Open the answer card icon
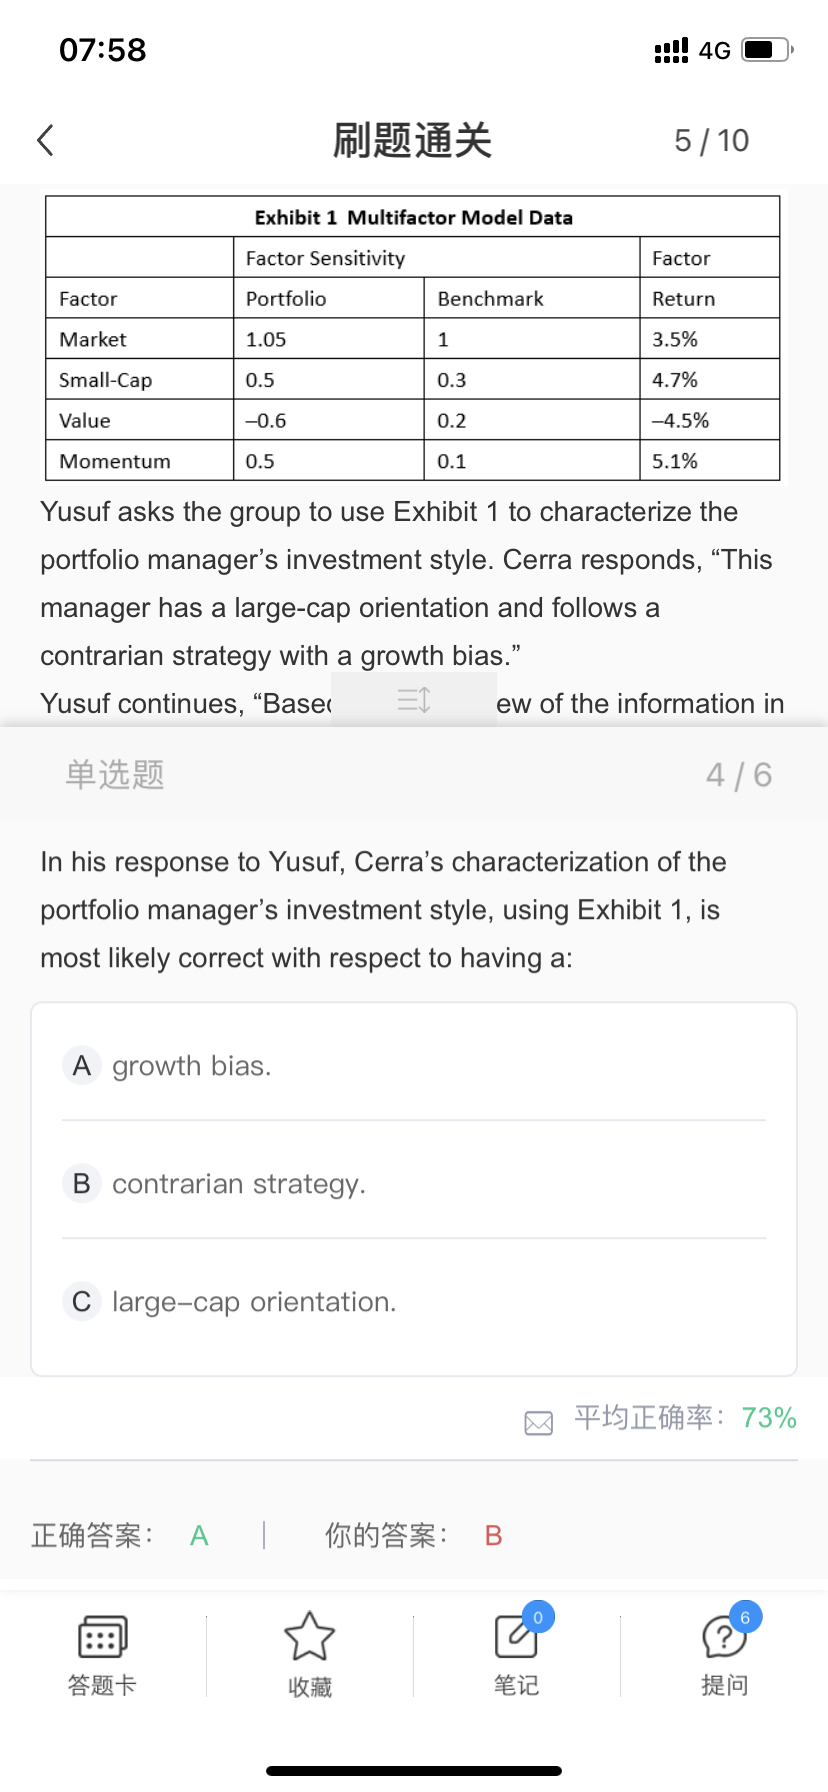This screenshot has width=828, height=1792. point(102,1637)
